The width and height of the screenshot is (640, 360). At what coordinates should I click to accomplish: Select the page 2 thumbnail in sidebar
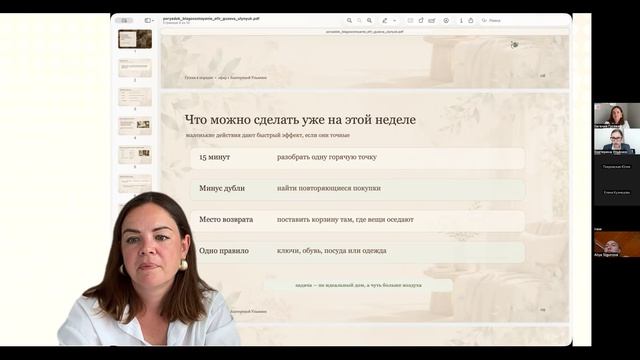[135, 68]
